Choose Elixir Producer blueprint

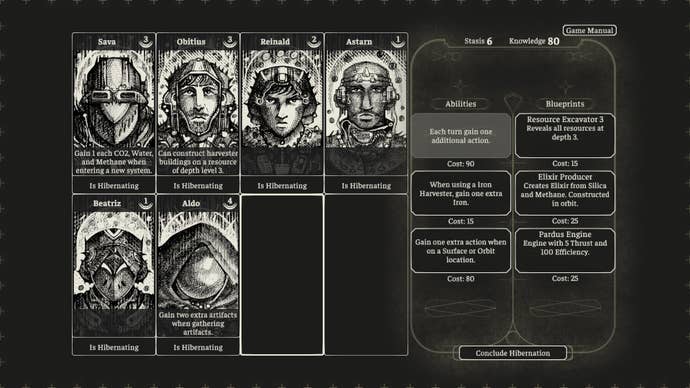[x=565, y=193]
